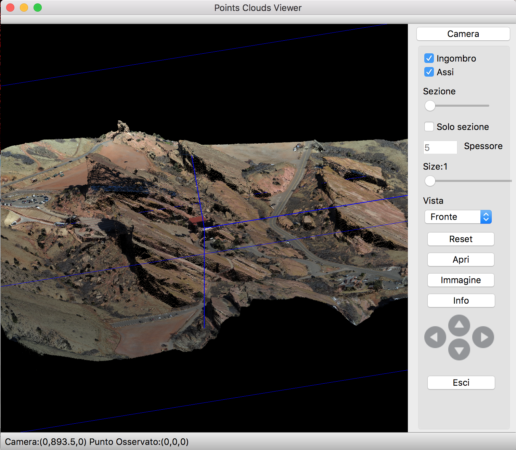Show details with Info button
Viewport: 516px width, 450px height.
pos(461,301)
